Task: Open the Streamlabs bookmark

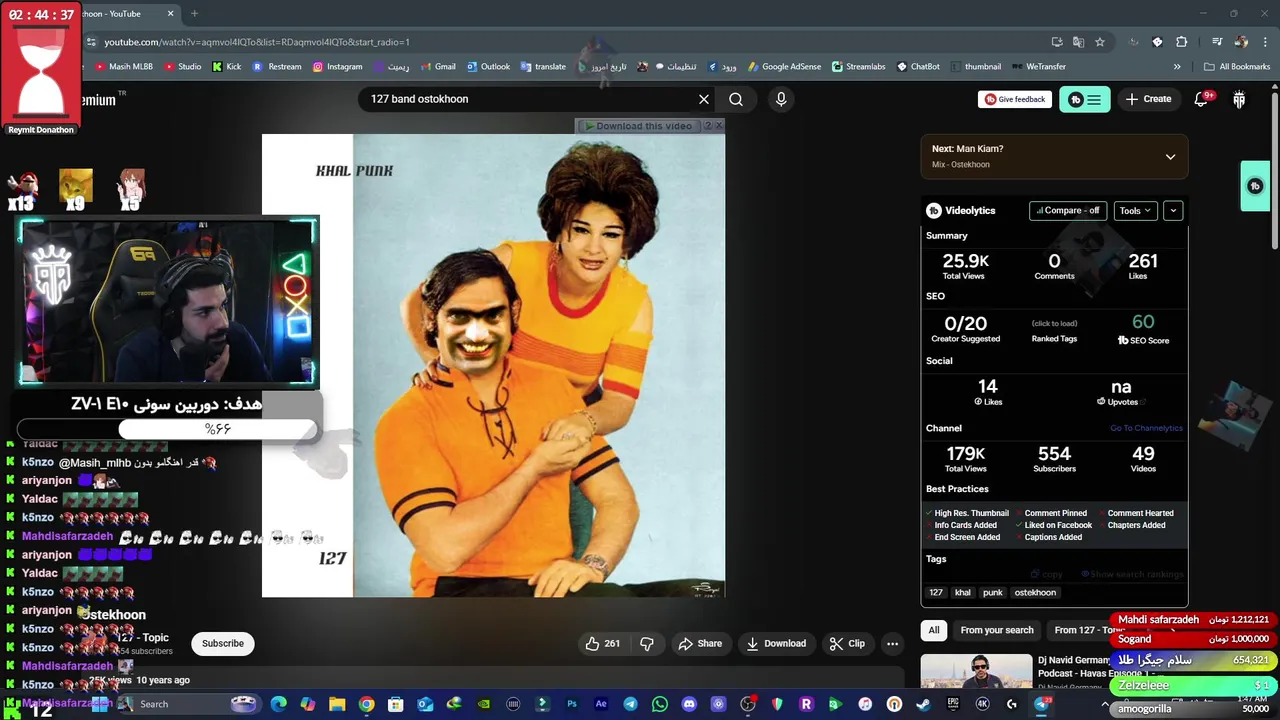Action: tap(858, 67)
